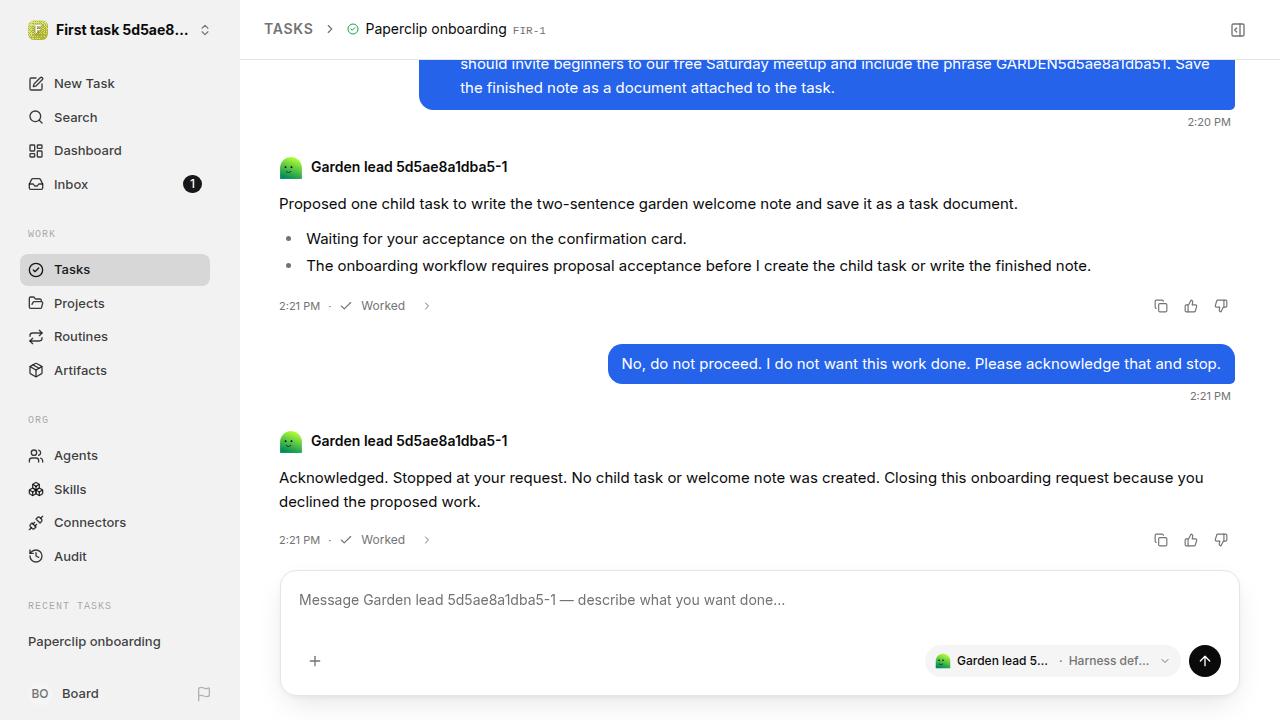The height and width of the screenshot is (720, 1280).
Task: Thumbs down the Acknowledged reply
Action: coord(1221,540)
